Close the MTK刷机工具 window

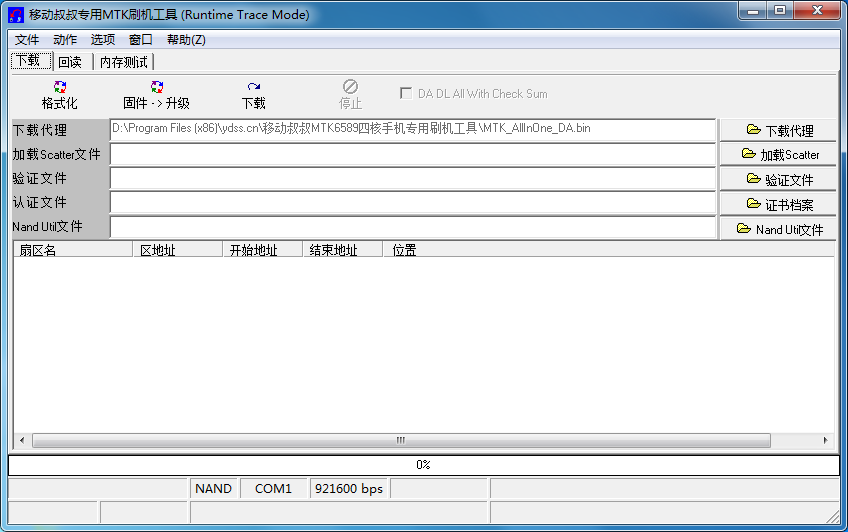click(817, 11)
